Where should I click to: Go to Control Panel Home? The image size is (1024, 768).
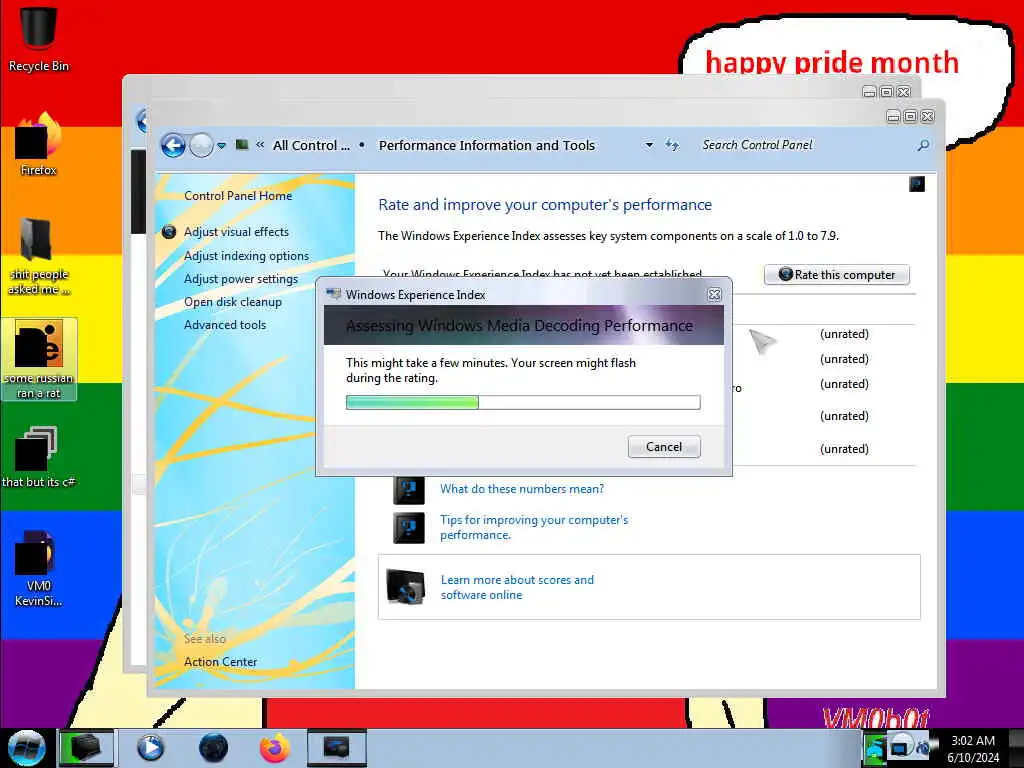(x=238, y=196)
